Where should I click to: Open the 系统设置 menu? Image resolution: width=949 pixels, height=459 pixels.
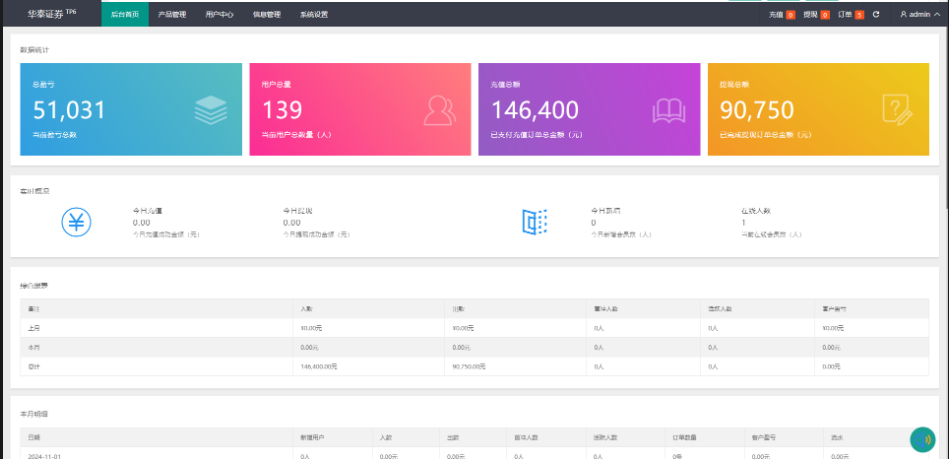(314, 15)
